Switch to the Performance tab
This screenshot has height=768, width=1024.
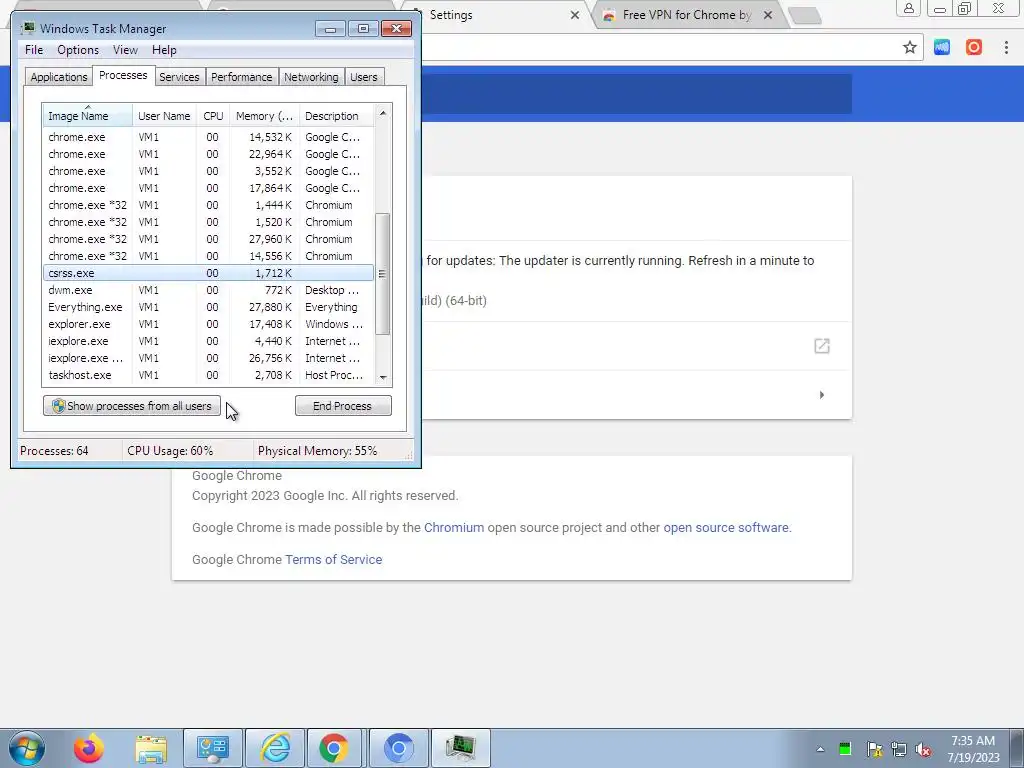click(241, 77)
